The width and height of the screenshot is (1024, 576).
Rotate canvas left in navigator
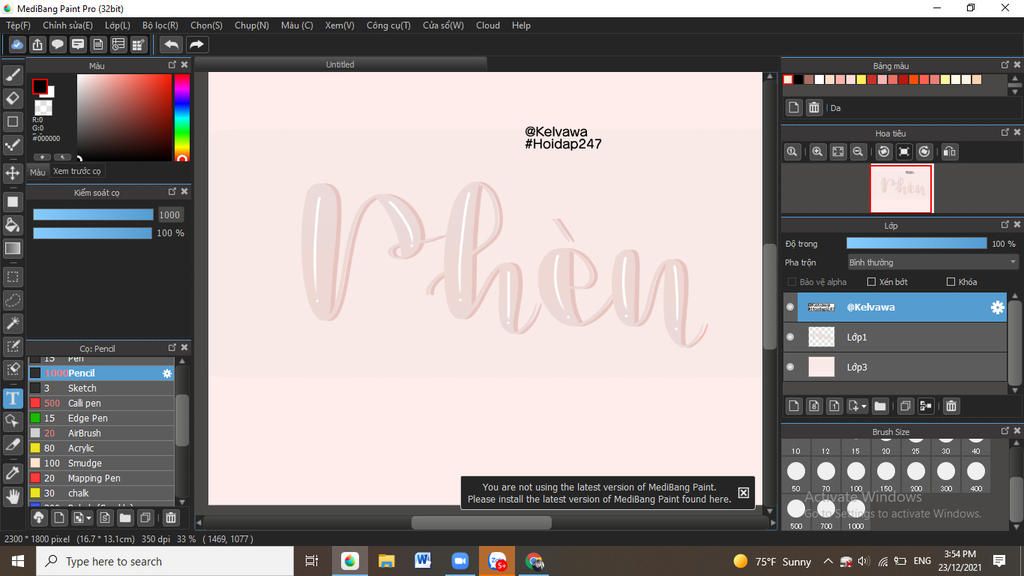pos(884,152)
